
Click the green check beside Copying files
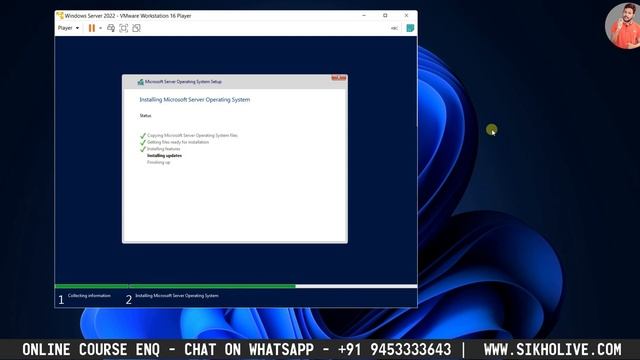143,136
